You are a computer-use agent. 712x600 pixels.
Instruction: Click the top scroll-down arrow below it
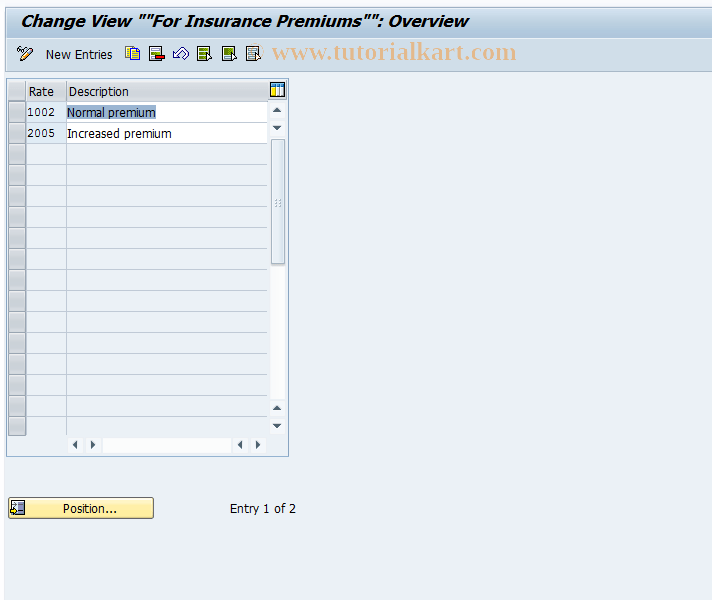(277, 128)
